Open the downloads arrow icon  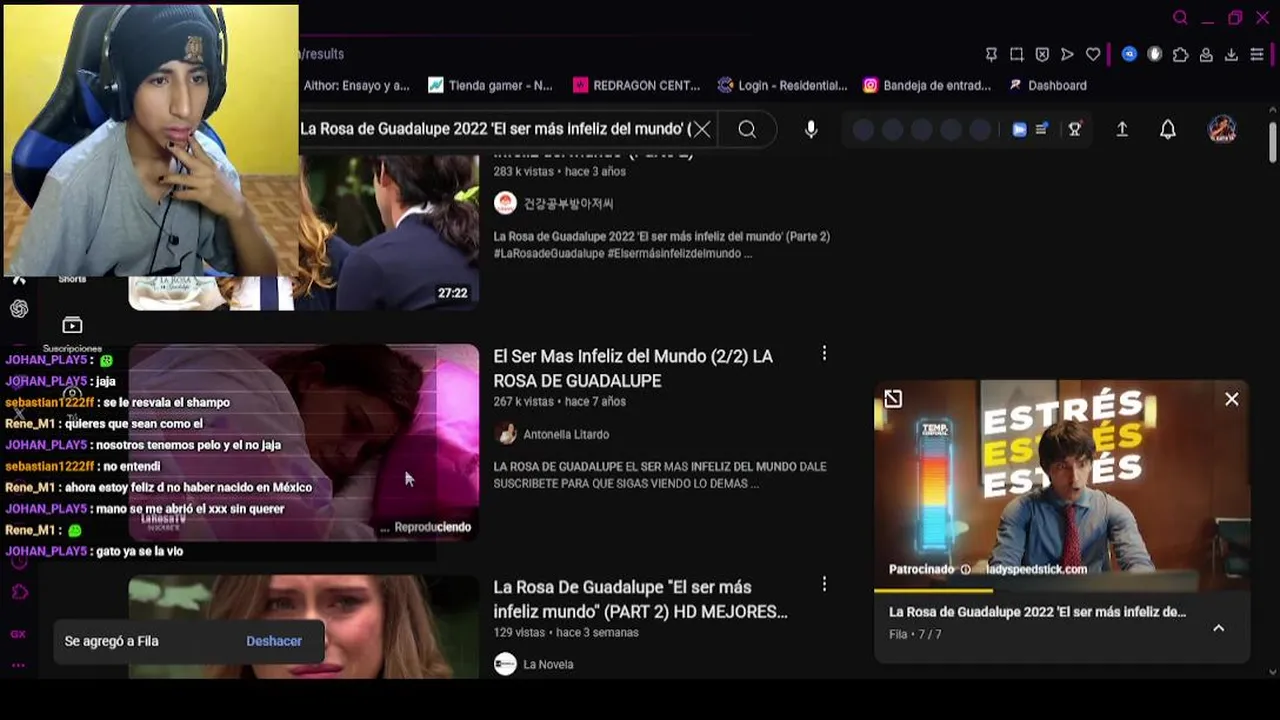coord(1231,54)
